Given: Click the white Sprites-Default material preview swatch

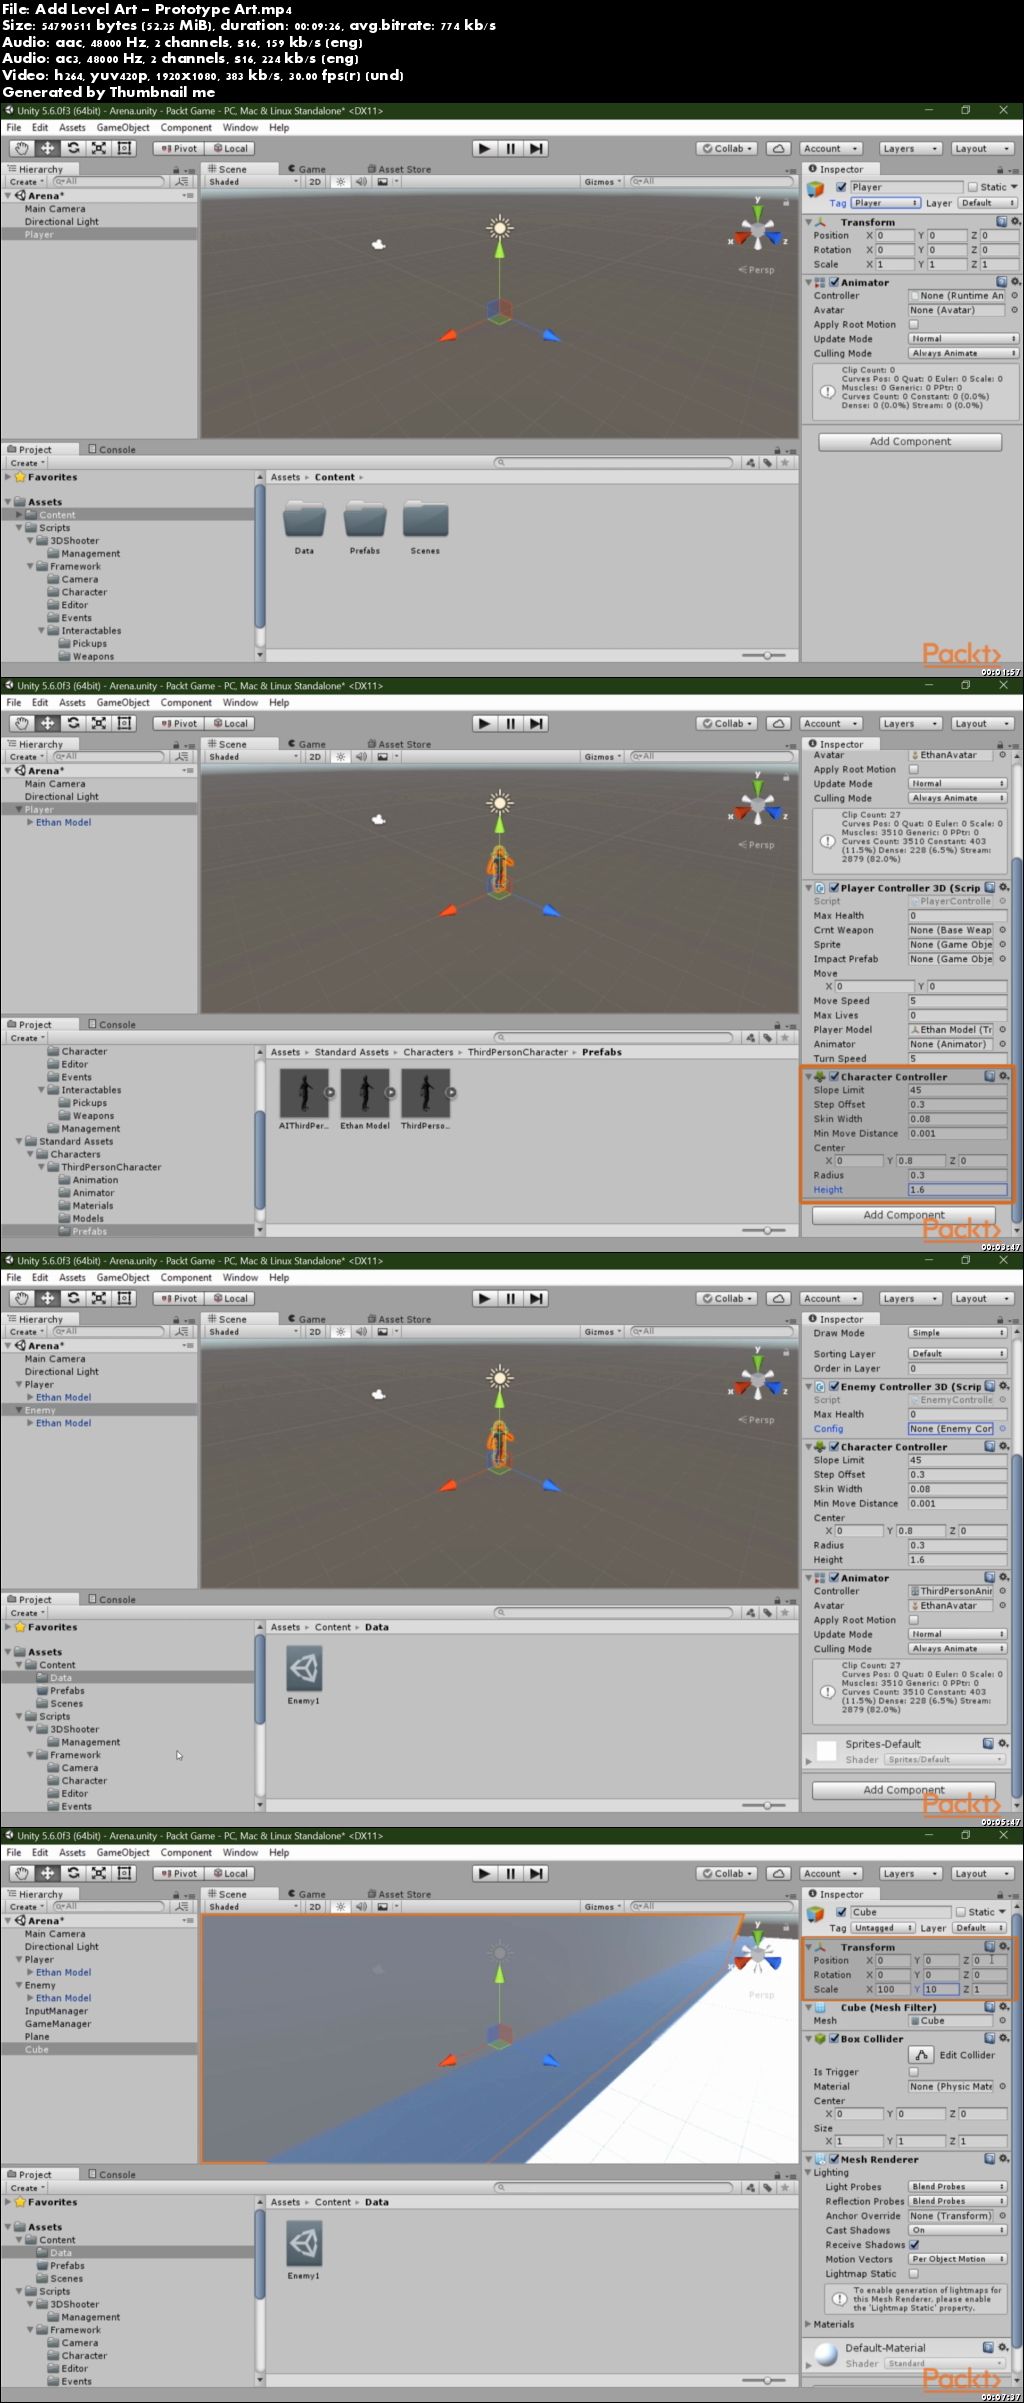Looking at the screenshot, I should 826,1750.
